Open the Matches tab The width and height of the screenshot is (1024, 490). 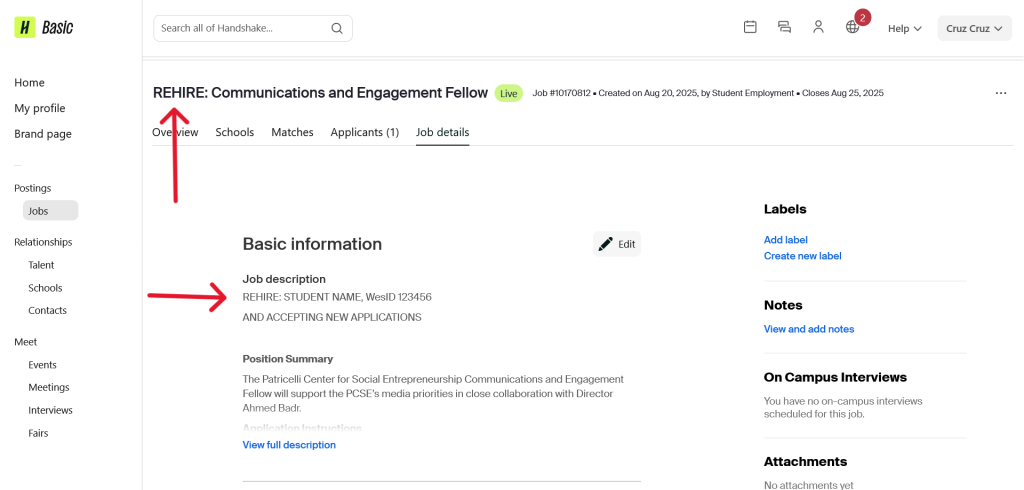(292, 132)
